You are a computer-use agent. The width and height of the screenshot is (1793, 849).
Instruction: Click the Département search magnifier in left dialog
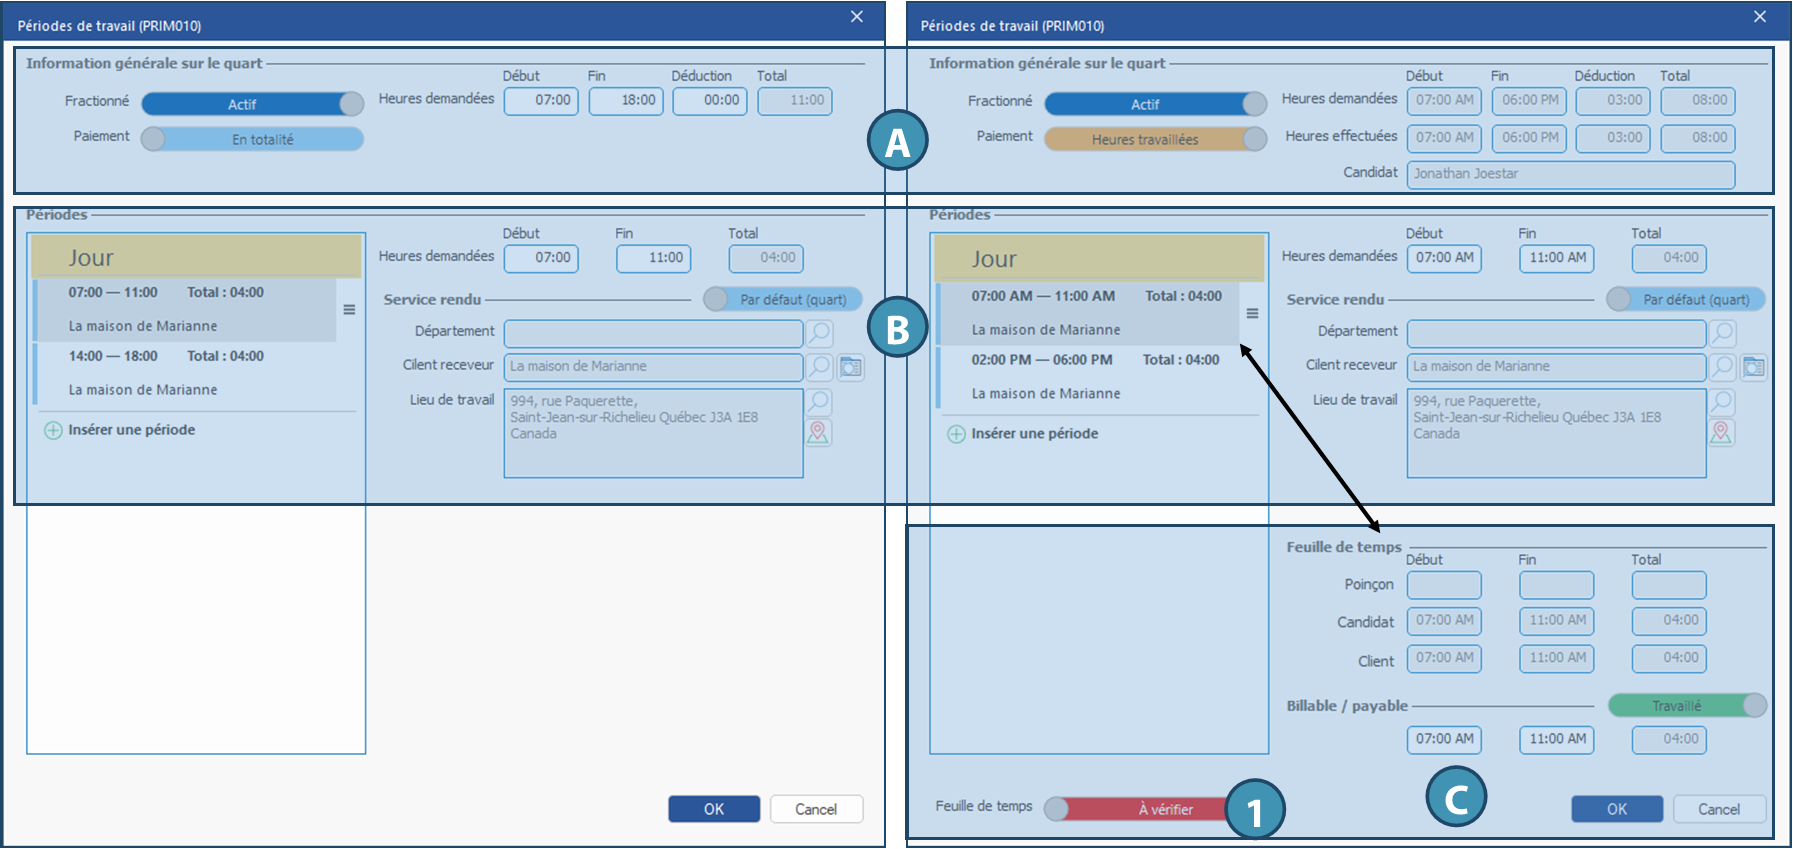click(x=819, y=333)
